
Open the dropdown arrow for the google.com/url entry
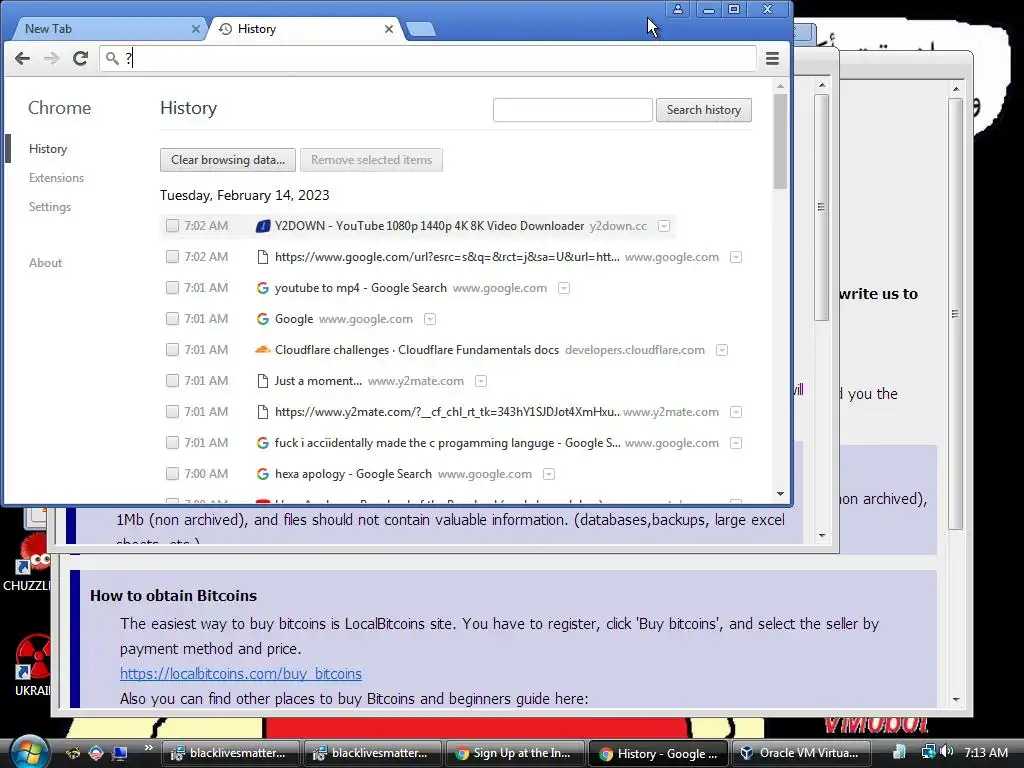(736, 257)
